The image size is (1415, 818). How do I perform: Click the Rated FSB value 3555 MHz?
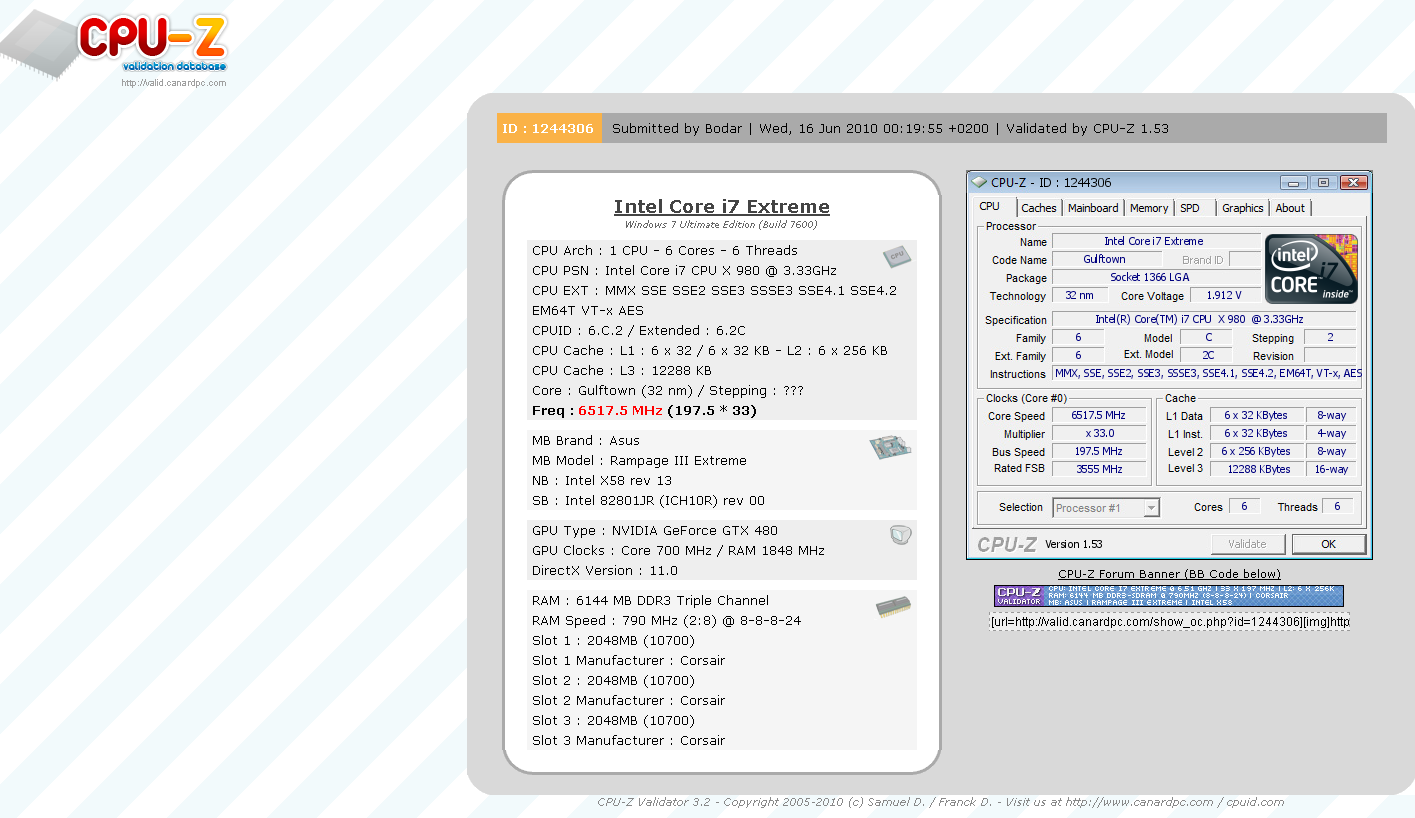point(1098,469)
